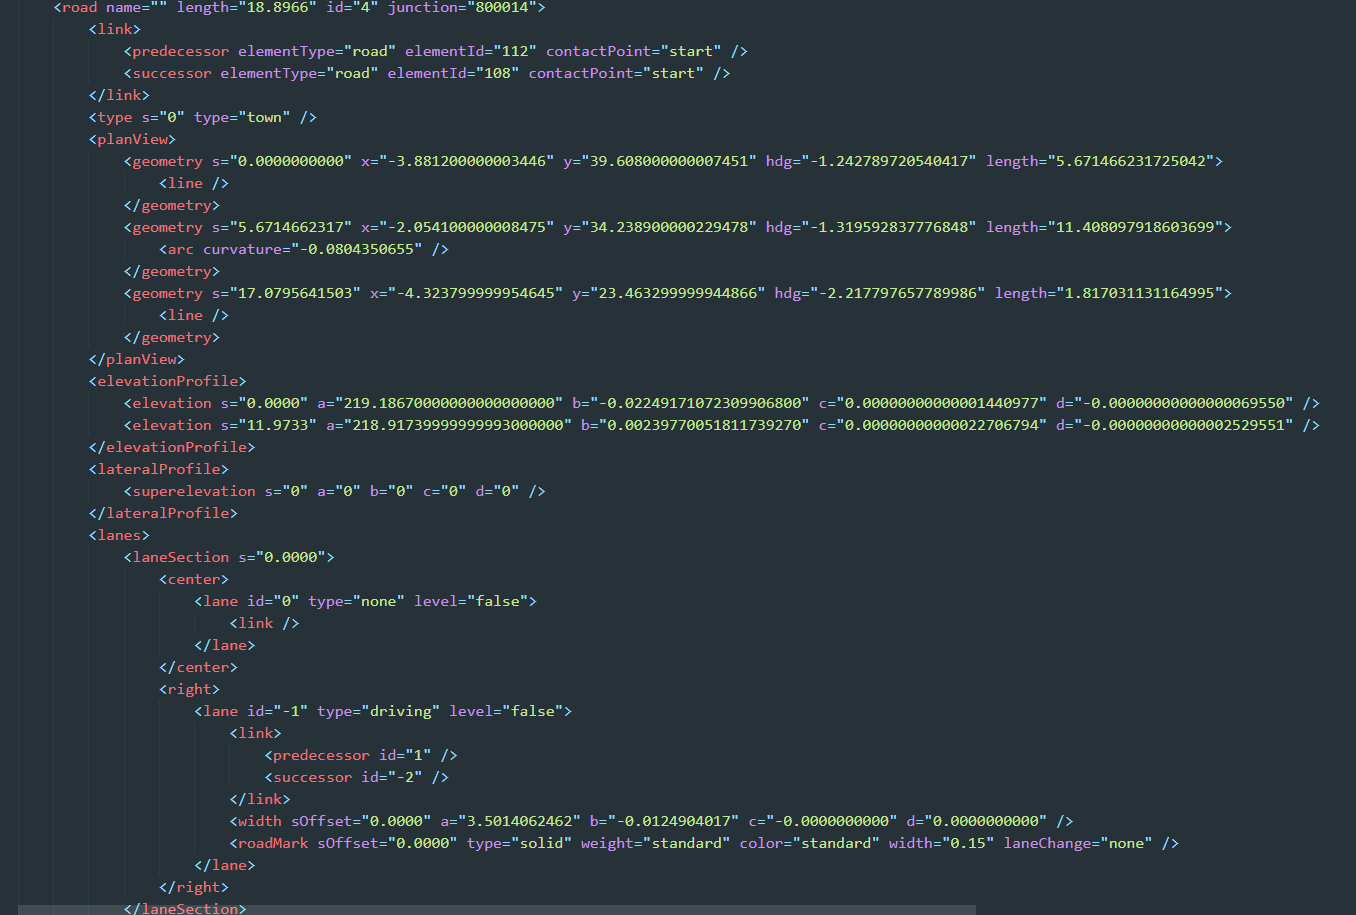Screen dimensions: 1356x915
Task: Select the predecessor elementId "112"
Action: (515, 51)
